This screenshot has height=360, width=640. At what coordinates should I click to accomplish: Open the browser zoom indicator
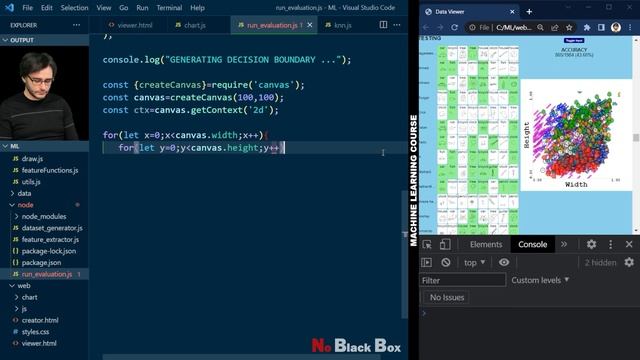click(540, 27)
